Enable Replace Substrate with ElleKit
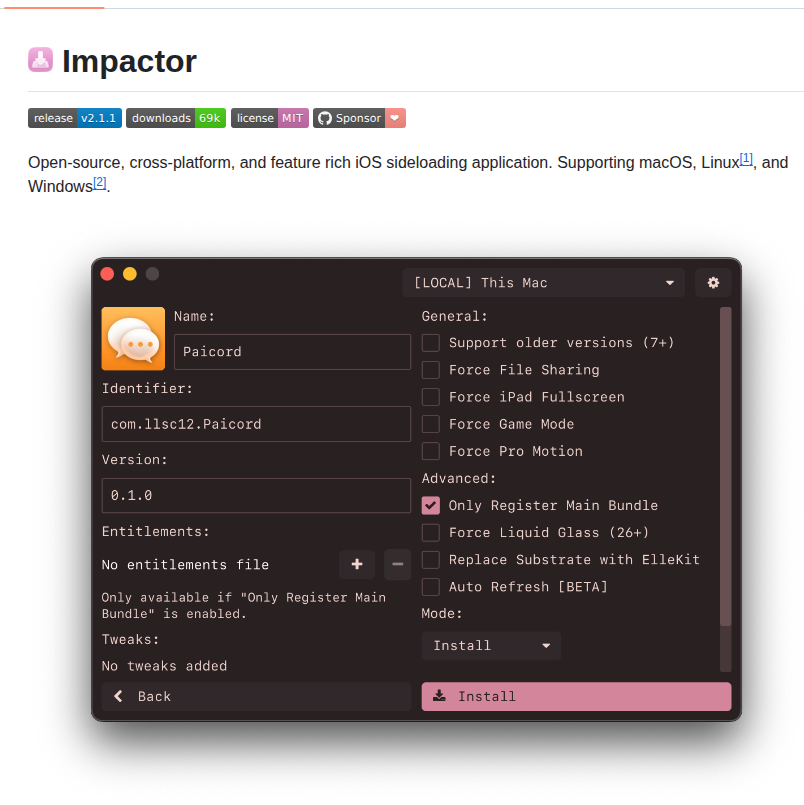The width and height of the screenshot is (804, 805). [x=430, y=559]
